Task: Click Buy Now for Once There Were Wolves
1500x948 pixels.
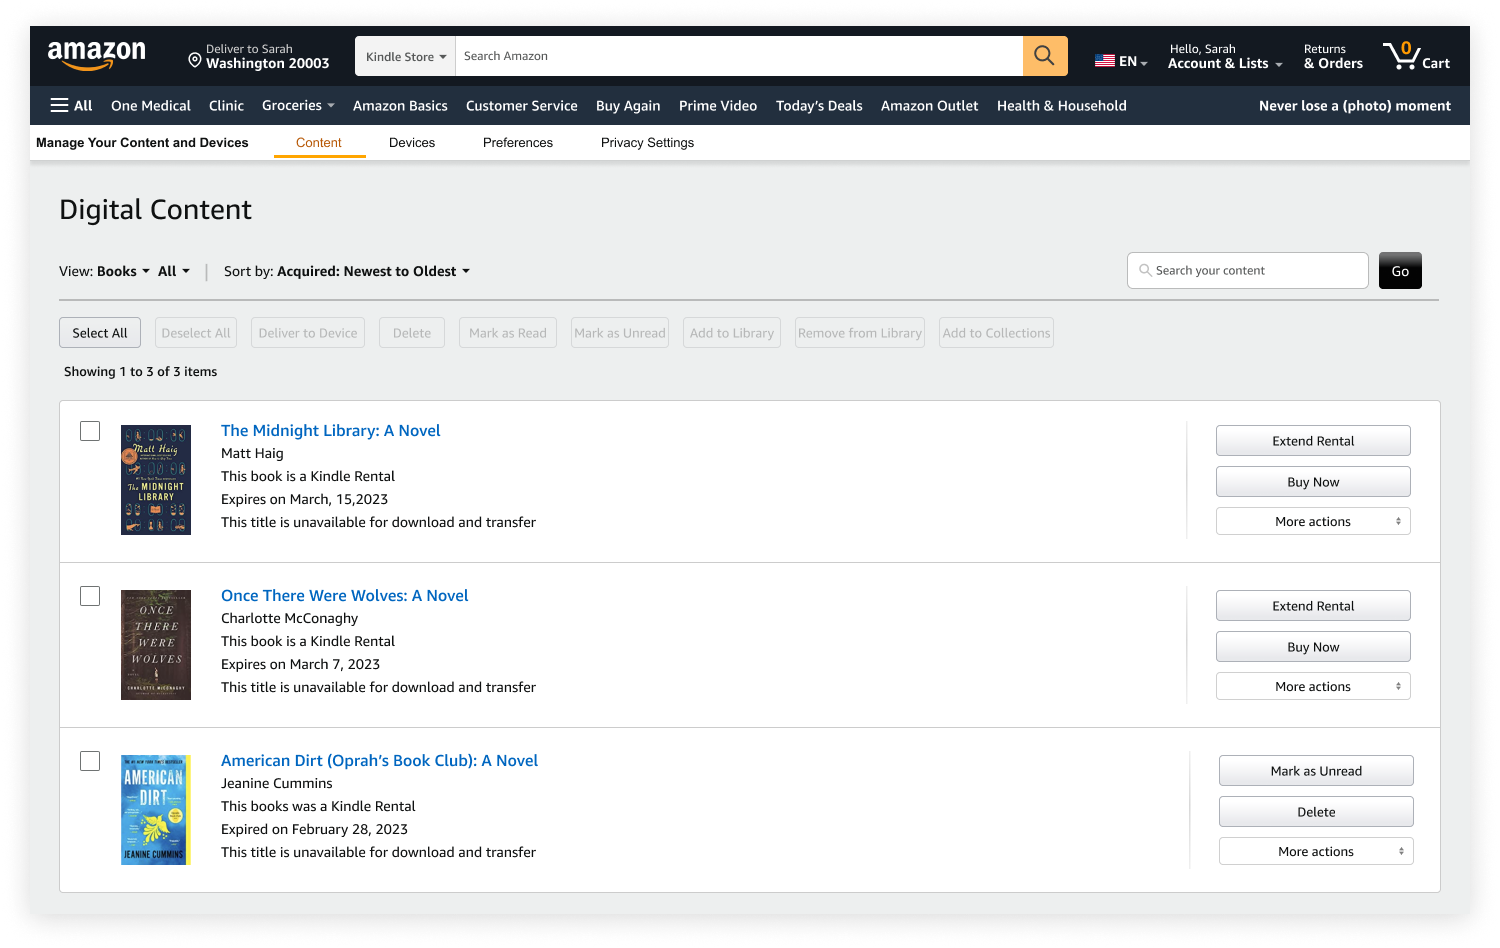Action: [1313, 647]
